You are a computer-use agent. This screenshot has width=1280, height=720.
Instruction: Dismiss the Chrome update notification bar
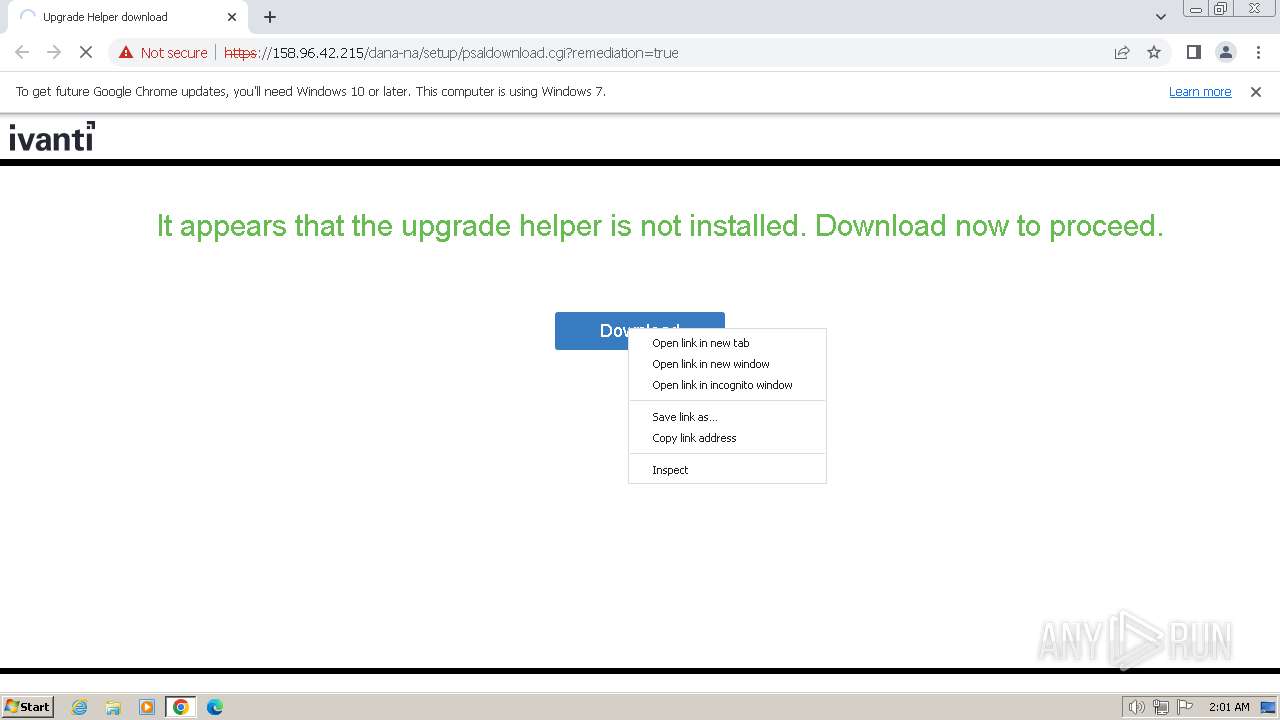point(1256,92)
